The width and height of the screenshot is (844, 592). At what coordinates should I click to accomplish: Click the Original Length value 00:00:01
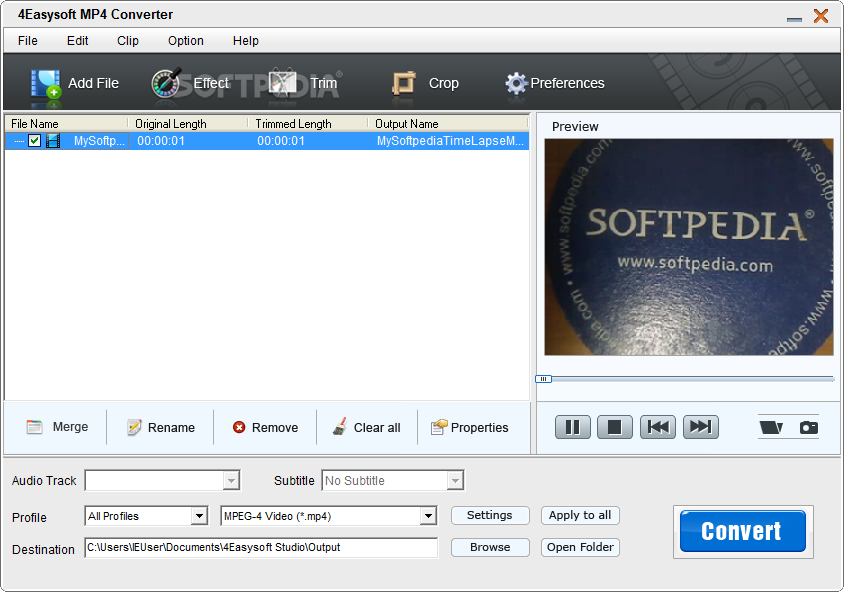161,141
